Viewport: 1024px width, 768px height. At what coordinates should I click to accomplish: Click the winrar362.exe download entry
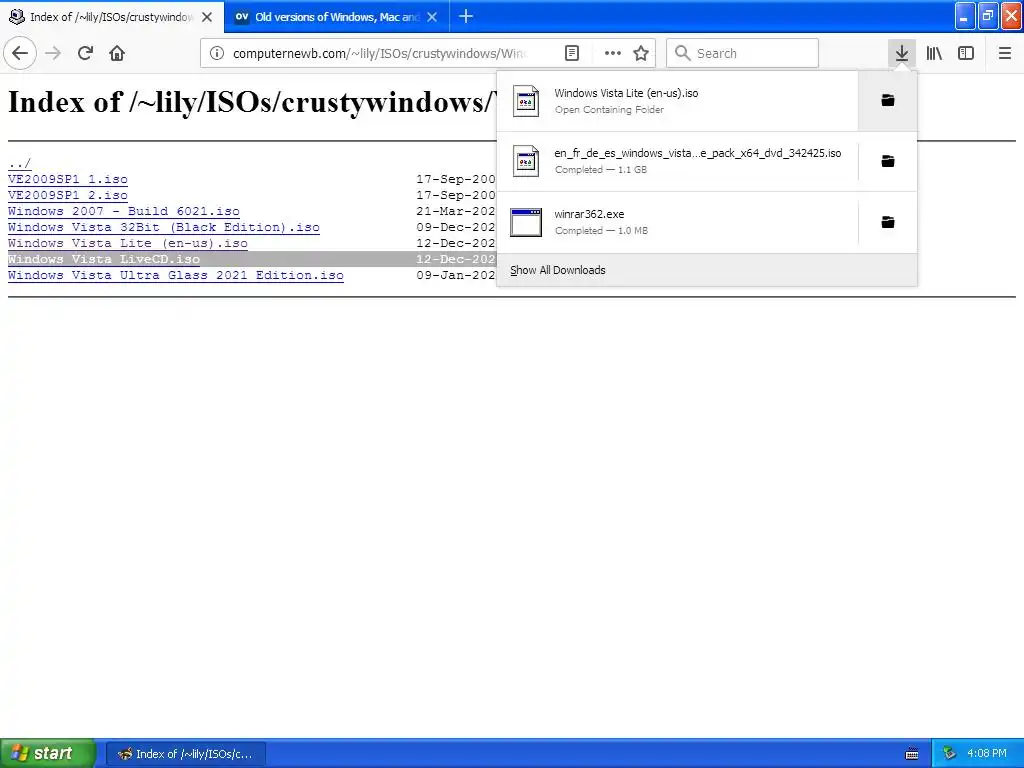point(677,223)
